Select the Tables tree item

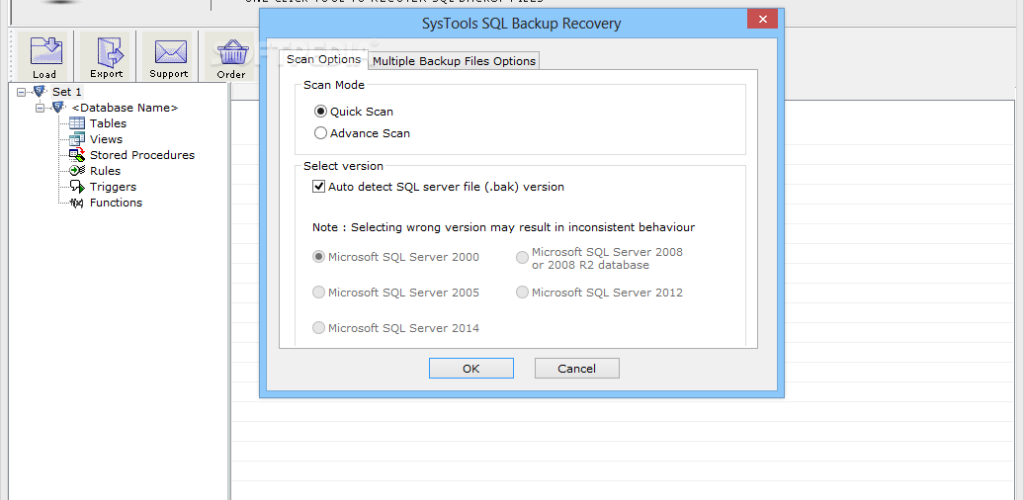[x=108, y=123]
